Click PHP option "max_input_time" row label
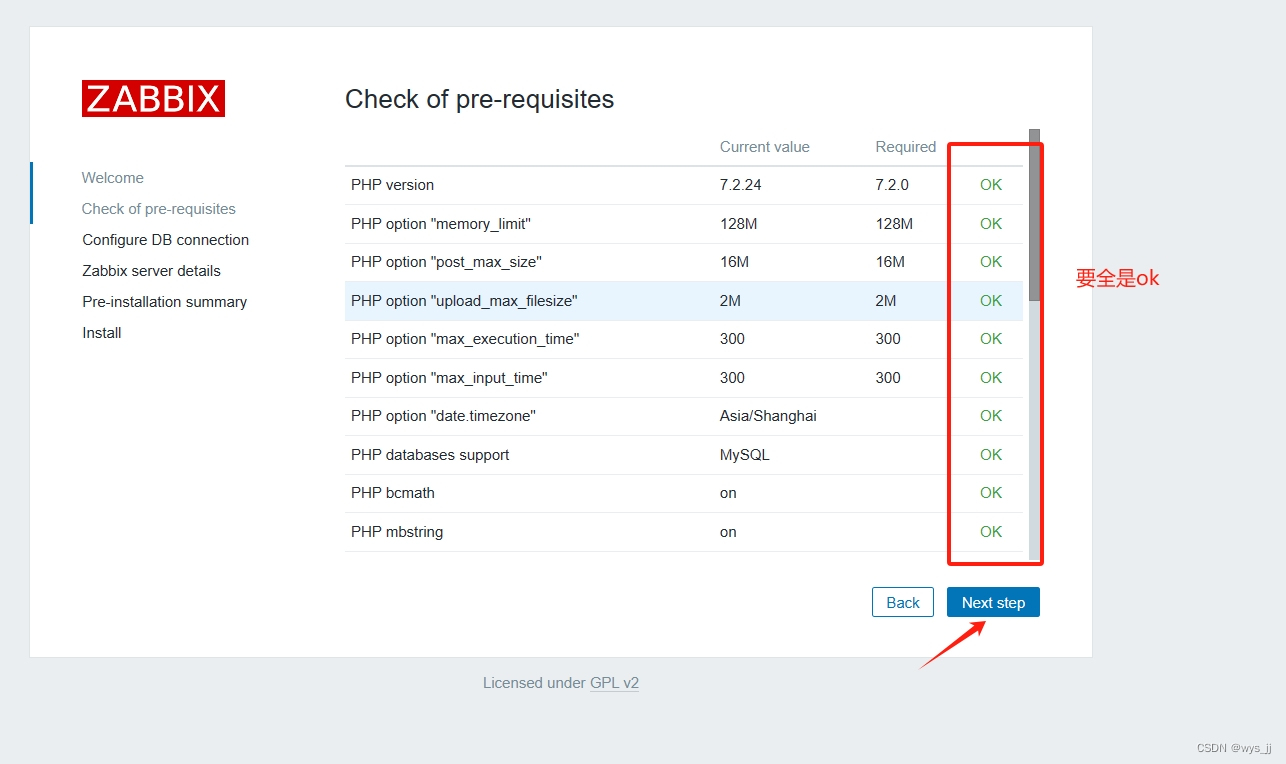The image size is (1286, 764). (450, 378)
